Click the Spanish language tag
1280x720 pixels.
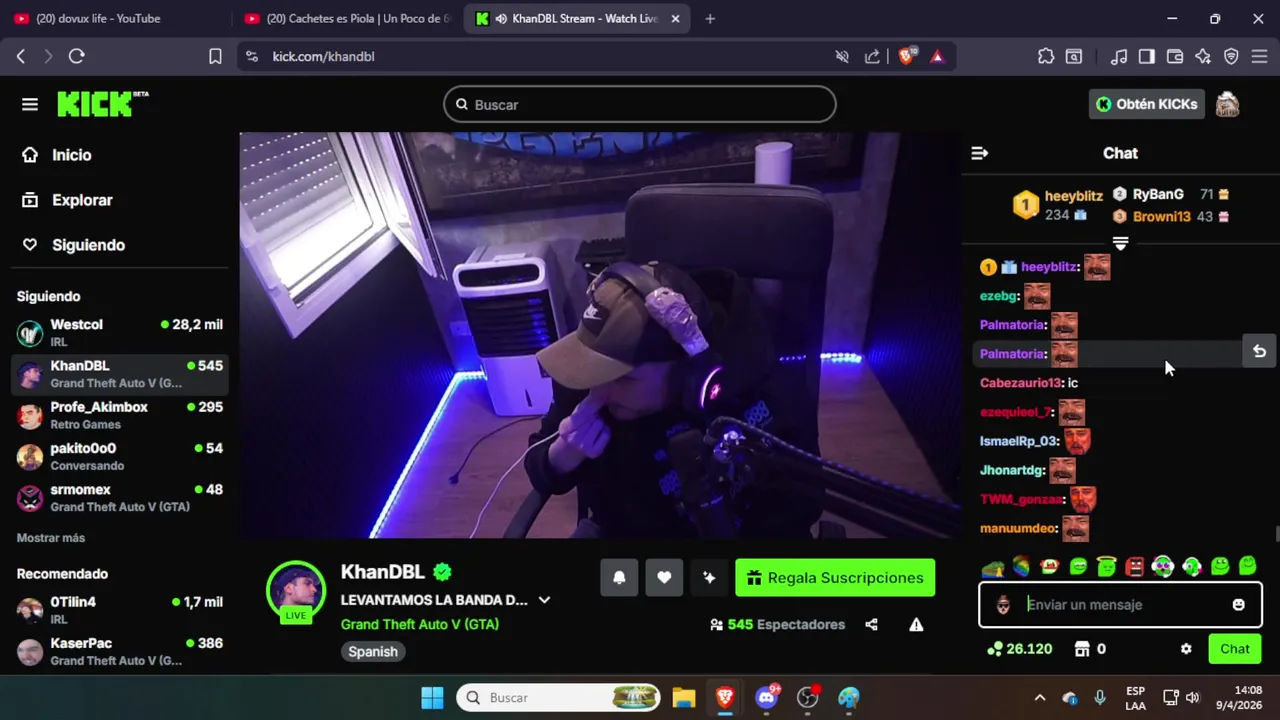[373, 651]
